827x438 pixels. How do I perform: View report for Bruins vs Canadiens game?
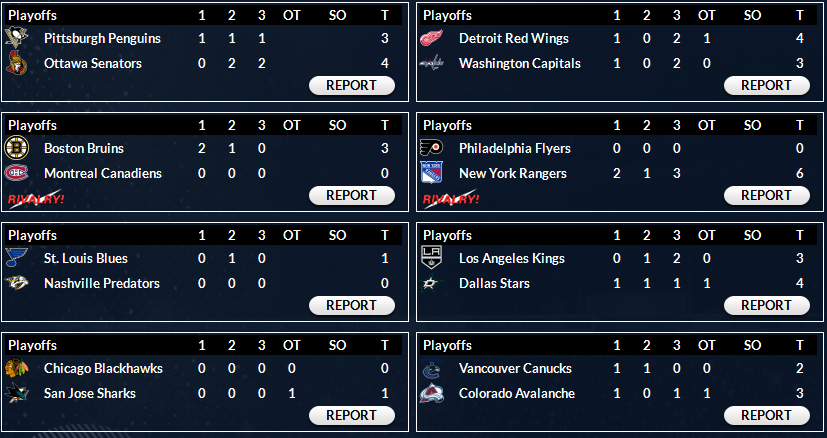point(351,195)
